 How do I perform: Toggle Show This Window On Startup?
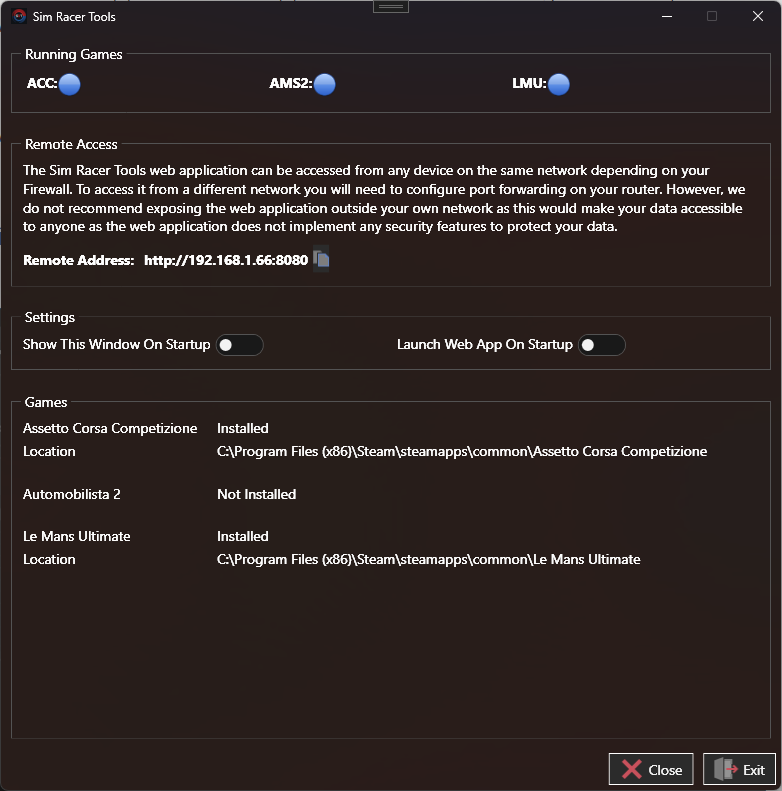click(x=240, y=345)
